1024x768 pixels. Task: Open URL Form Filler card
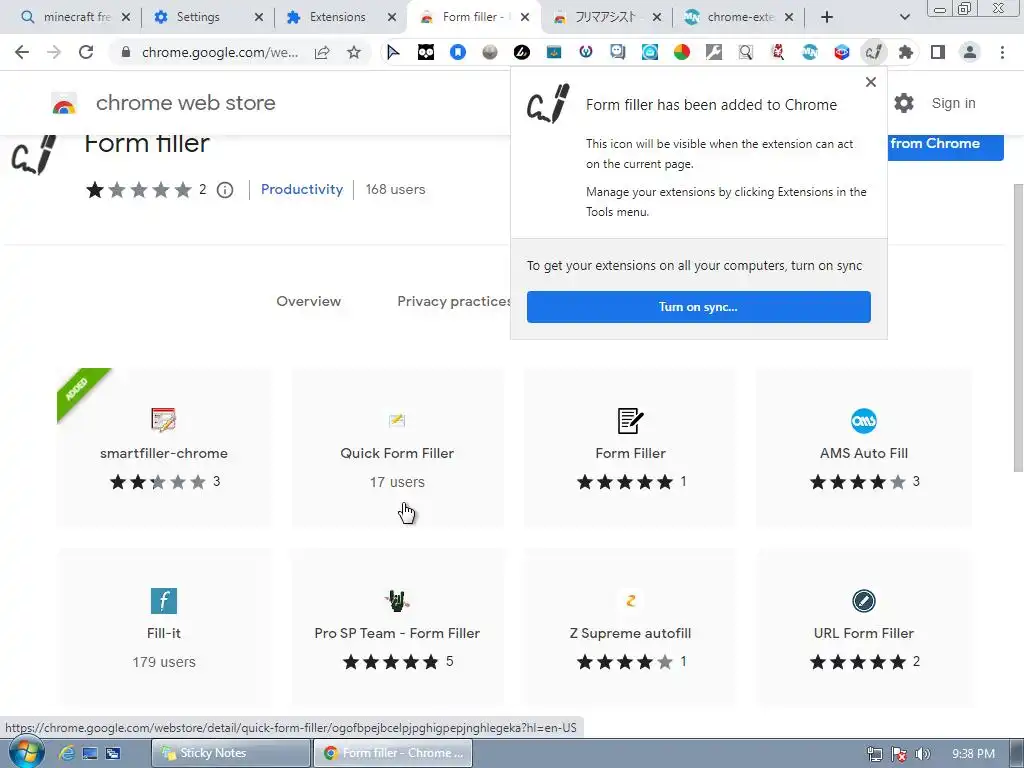[x=863, y=628]
